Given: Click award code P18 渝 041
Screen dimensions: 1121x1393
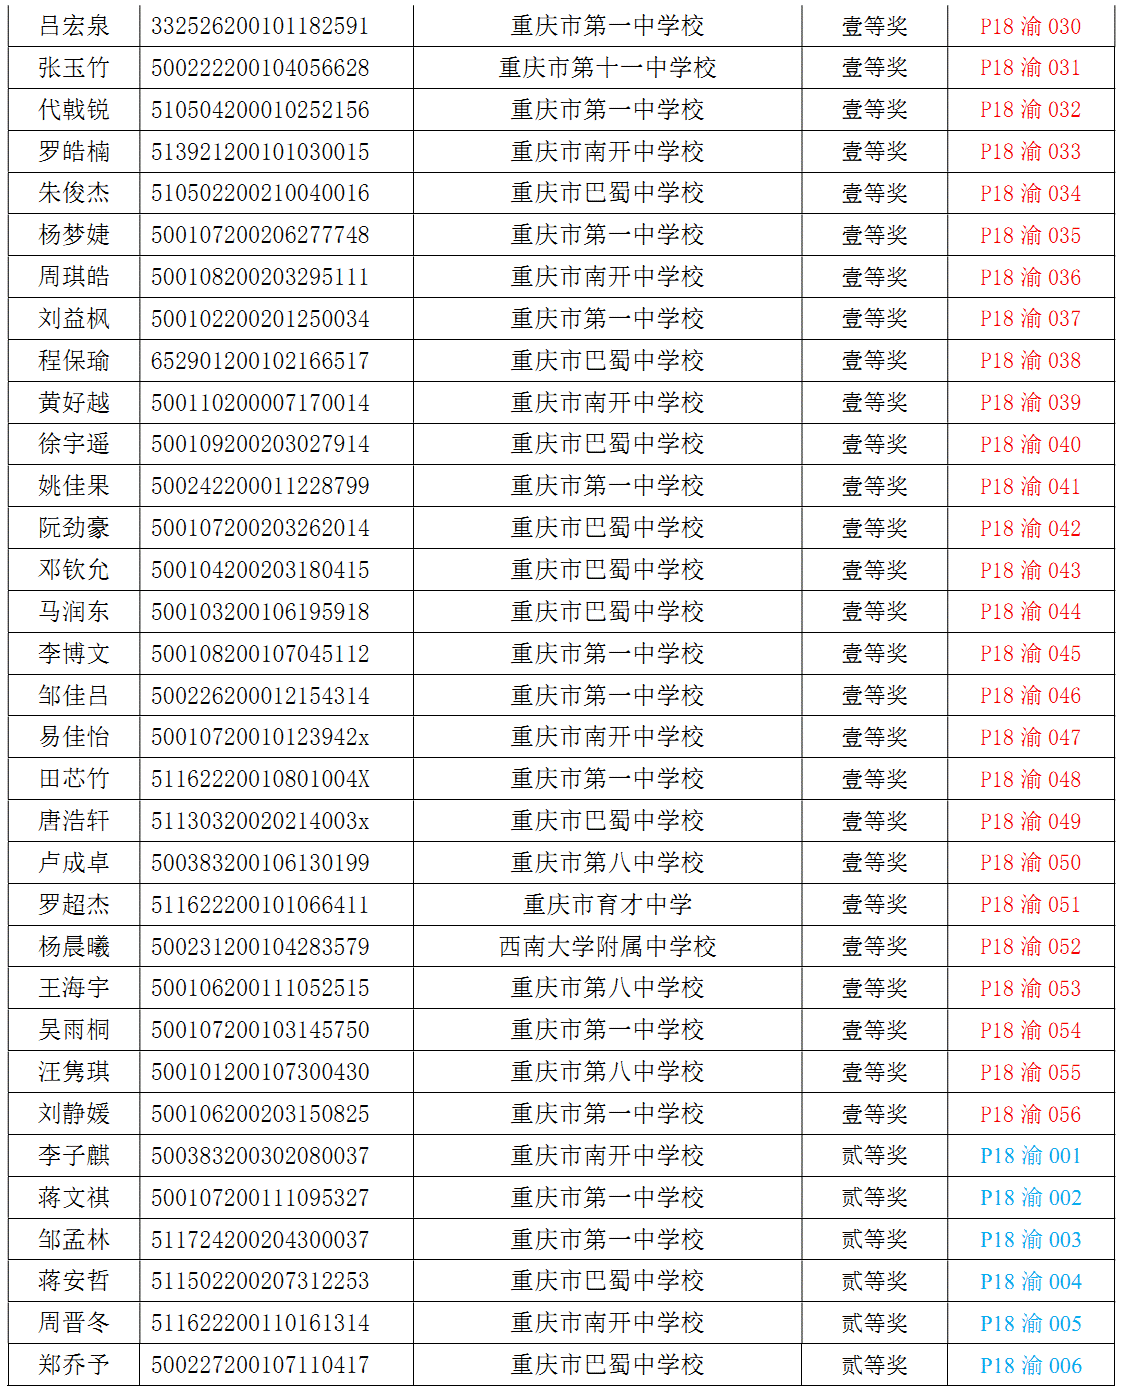Looking at the screenshot, I should pos(1030,487).
